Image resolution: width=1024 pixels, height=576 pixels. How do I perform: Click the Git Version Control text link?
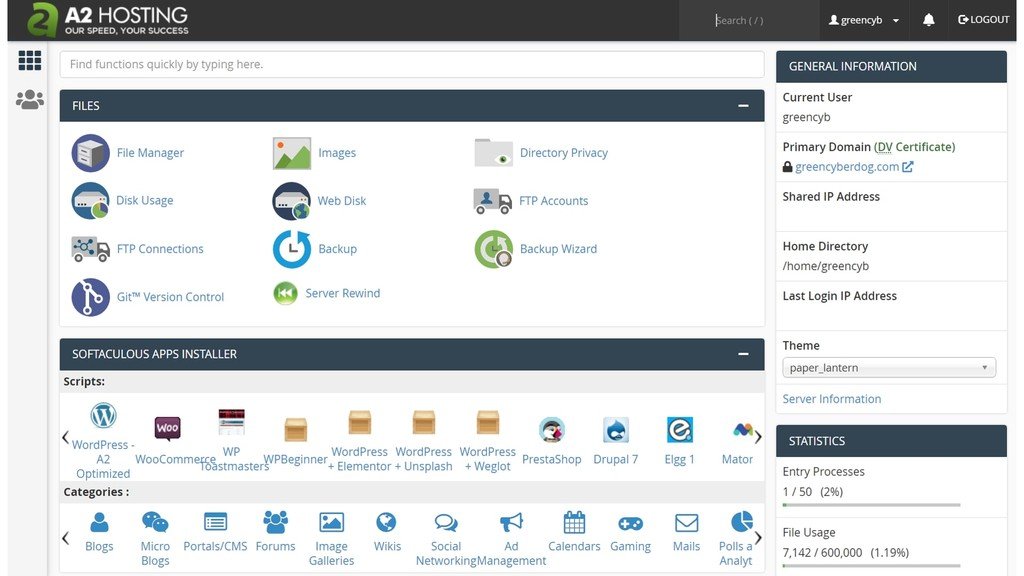click(x=170, y=297)
